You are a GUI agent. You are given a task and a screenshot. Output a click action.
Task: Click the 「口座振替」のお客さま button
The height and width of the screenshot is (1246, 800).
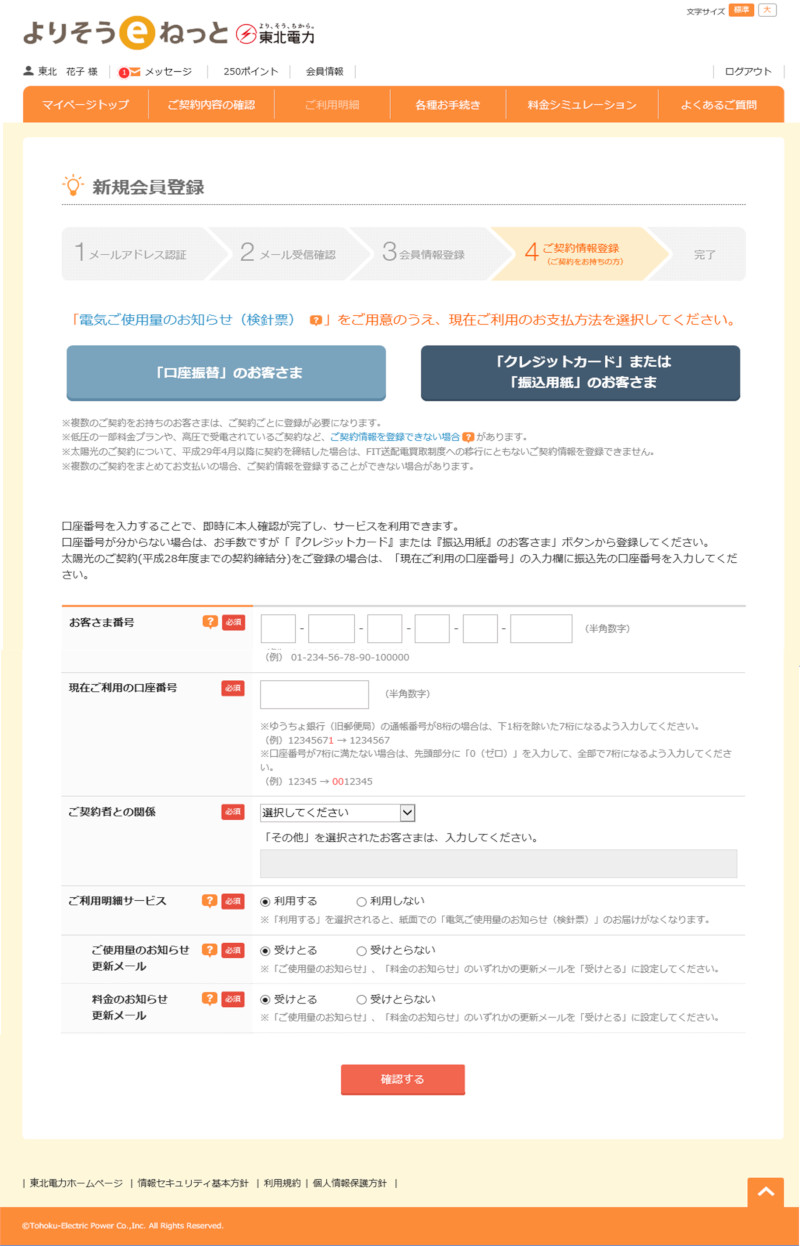tap(226, 373)
